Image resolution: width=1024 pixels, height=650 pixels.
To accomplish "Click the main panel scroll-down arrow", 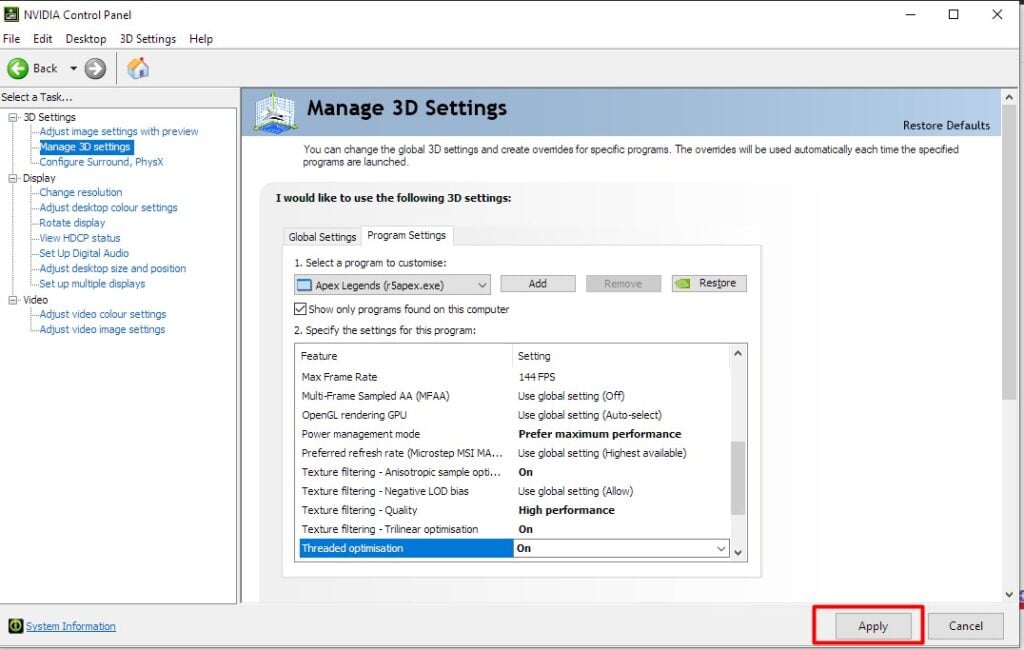I will 1010,594.
